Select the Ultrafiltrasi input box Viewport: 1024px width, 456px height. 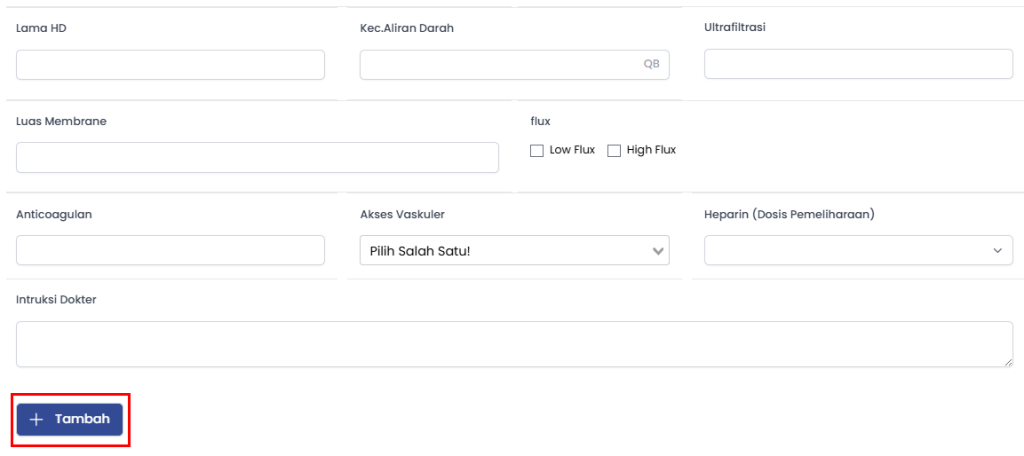pyautogui.click(x=858, y=64)
